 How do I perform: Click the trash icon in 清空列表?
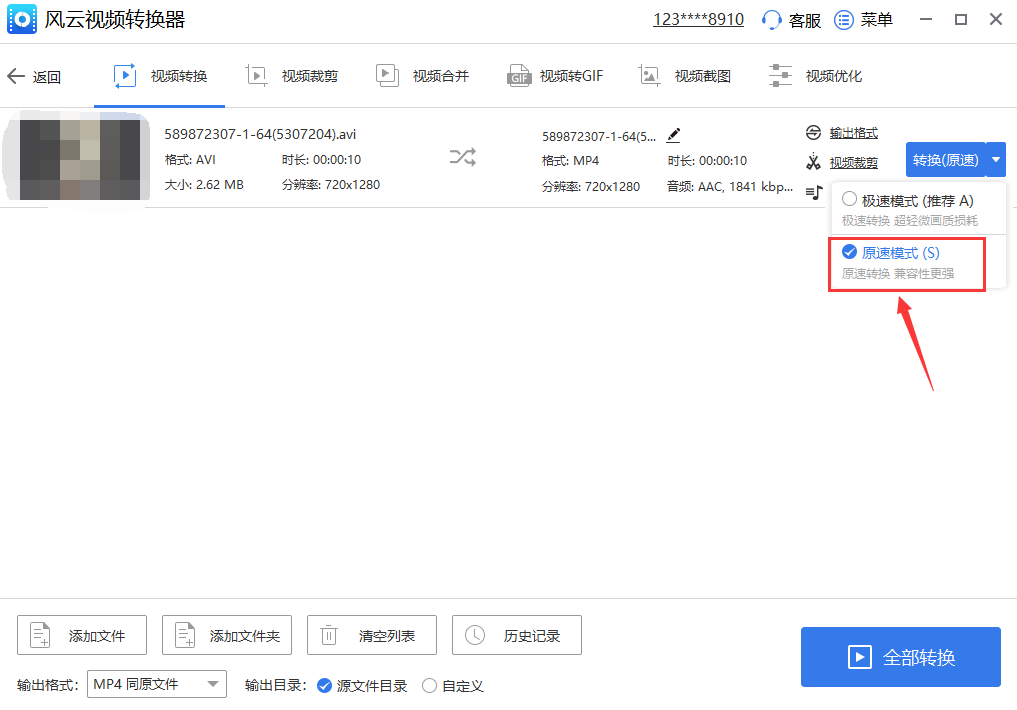329,635
